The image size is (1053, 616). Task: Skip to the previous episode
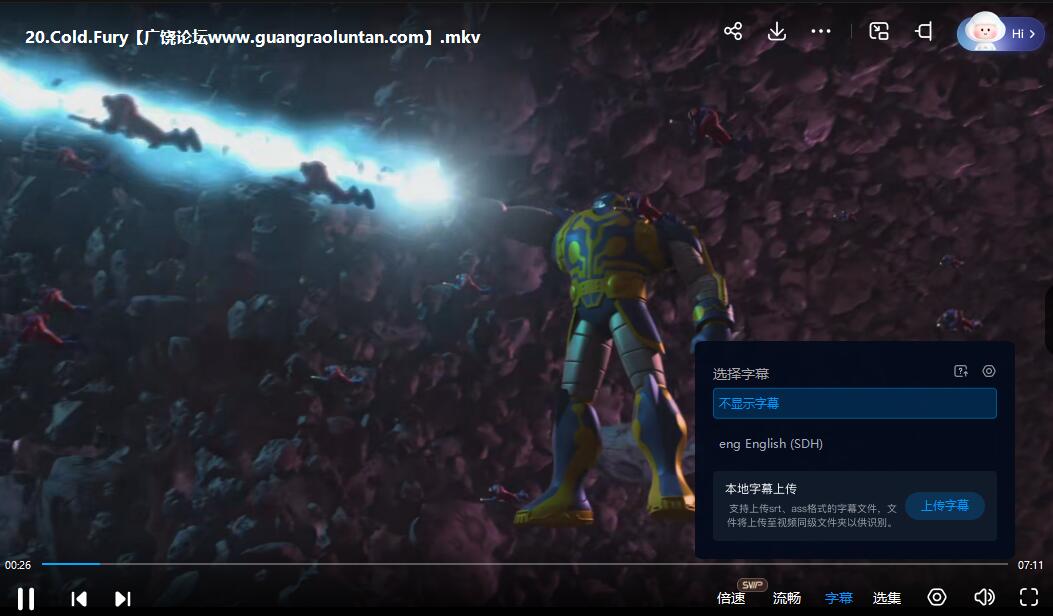click(x=79, y=599)
